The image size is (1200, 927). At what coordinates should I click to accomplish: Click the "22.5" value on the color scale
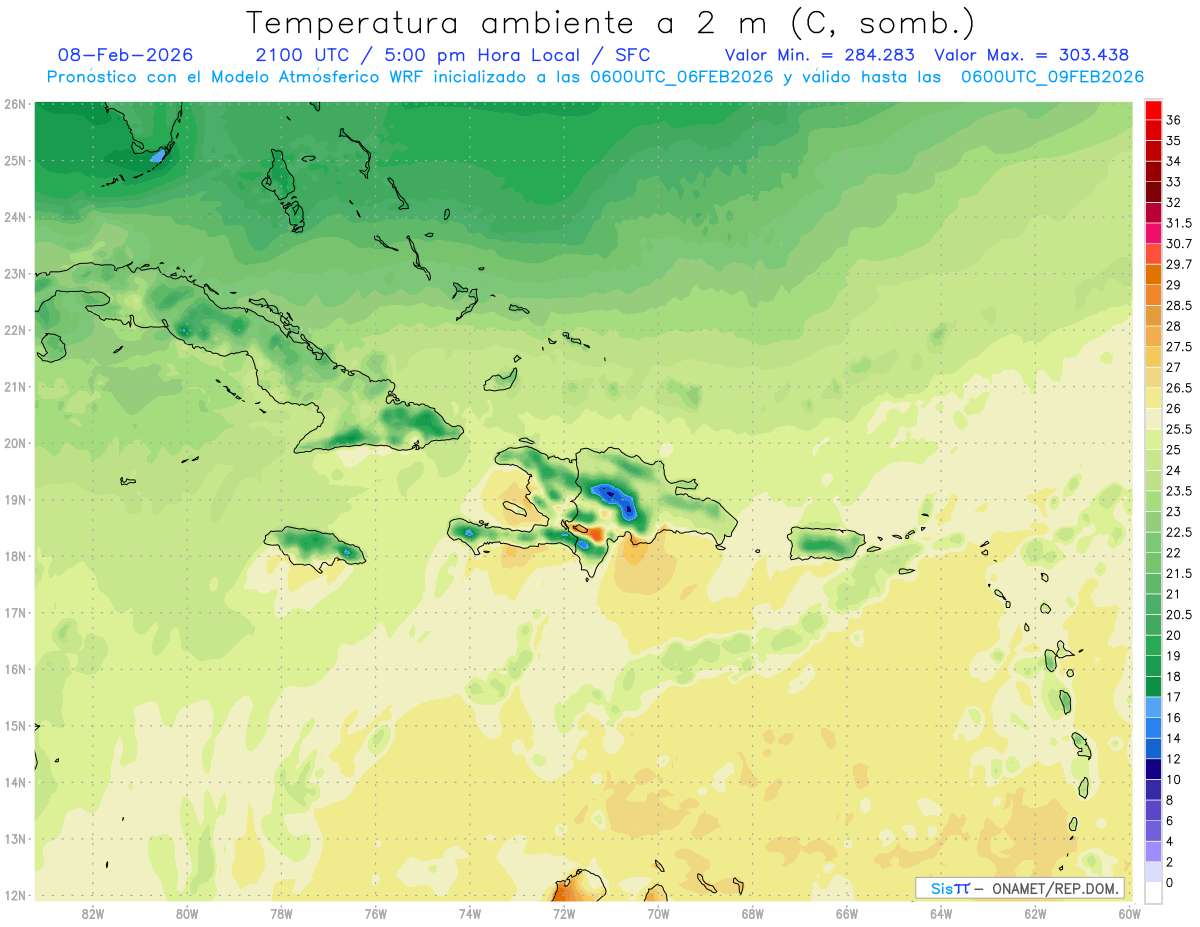tap(1179, 532)
